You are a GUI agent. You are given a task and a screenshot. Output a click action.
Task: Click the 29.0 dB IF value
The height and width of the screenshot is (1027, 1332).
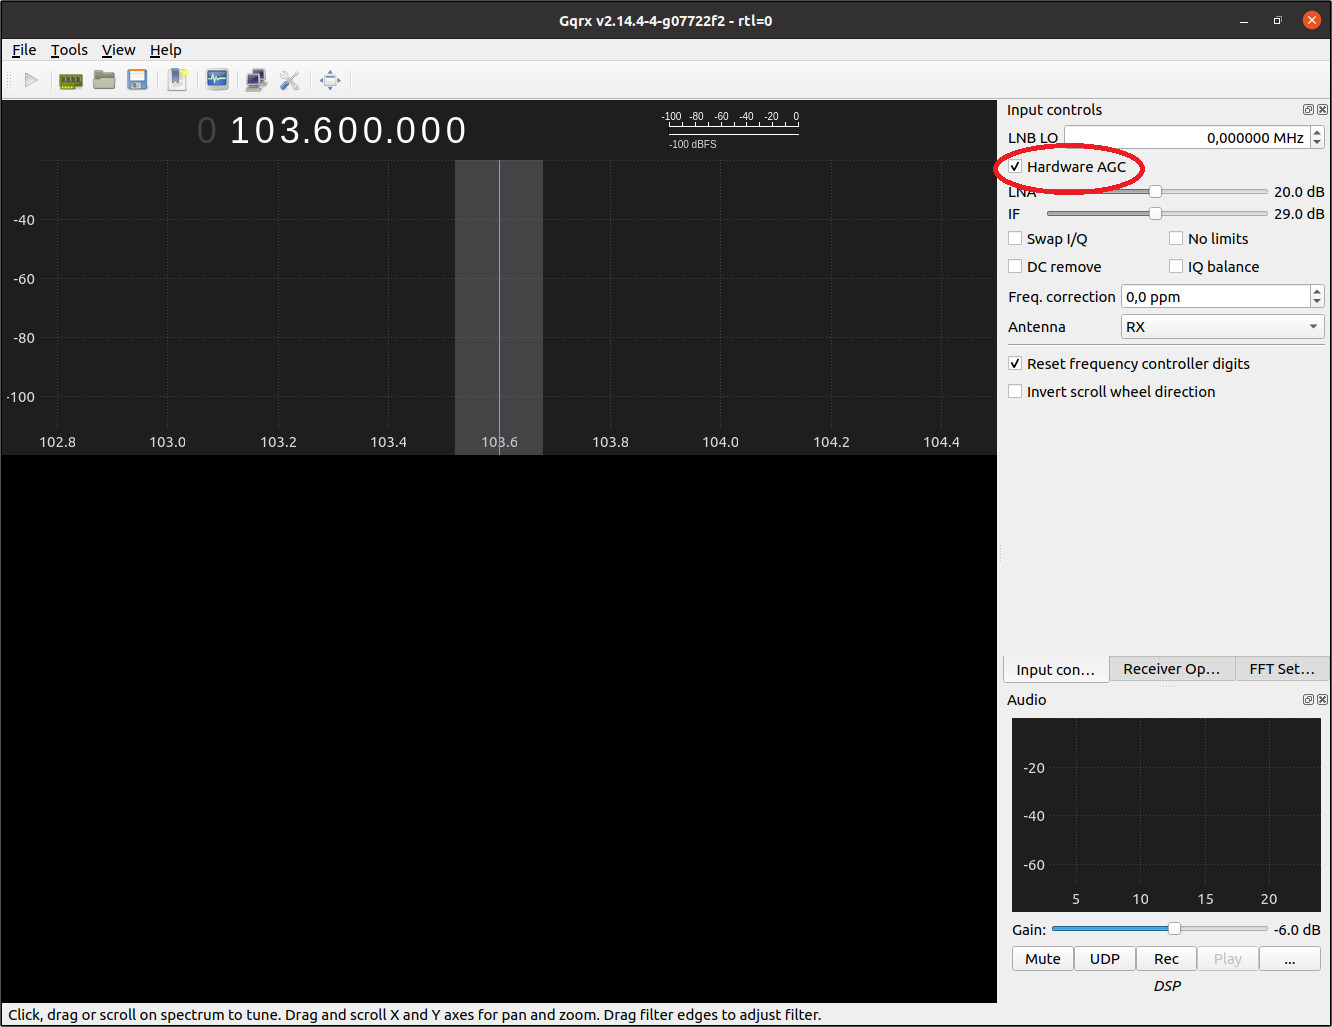pyautogui.click(x=1298, y=214)
